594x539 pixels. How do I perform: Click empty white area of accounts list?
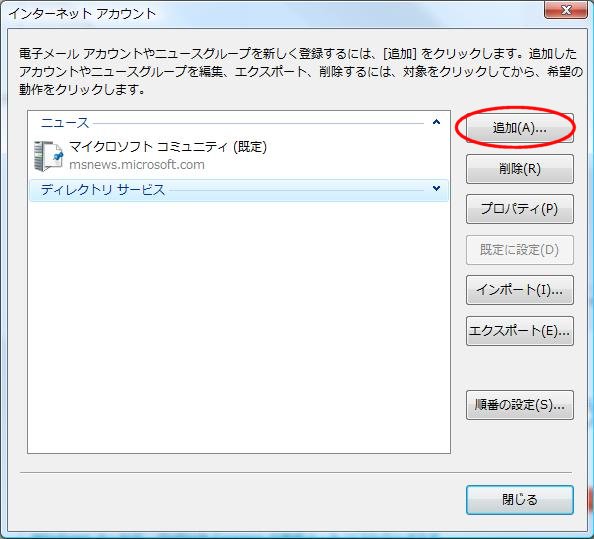click(x=239, y=326)
